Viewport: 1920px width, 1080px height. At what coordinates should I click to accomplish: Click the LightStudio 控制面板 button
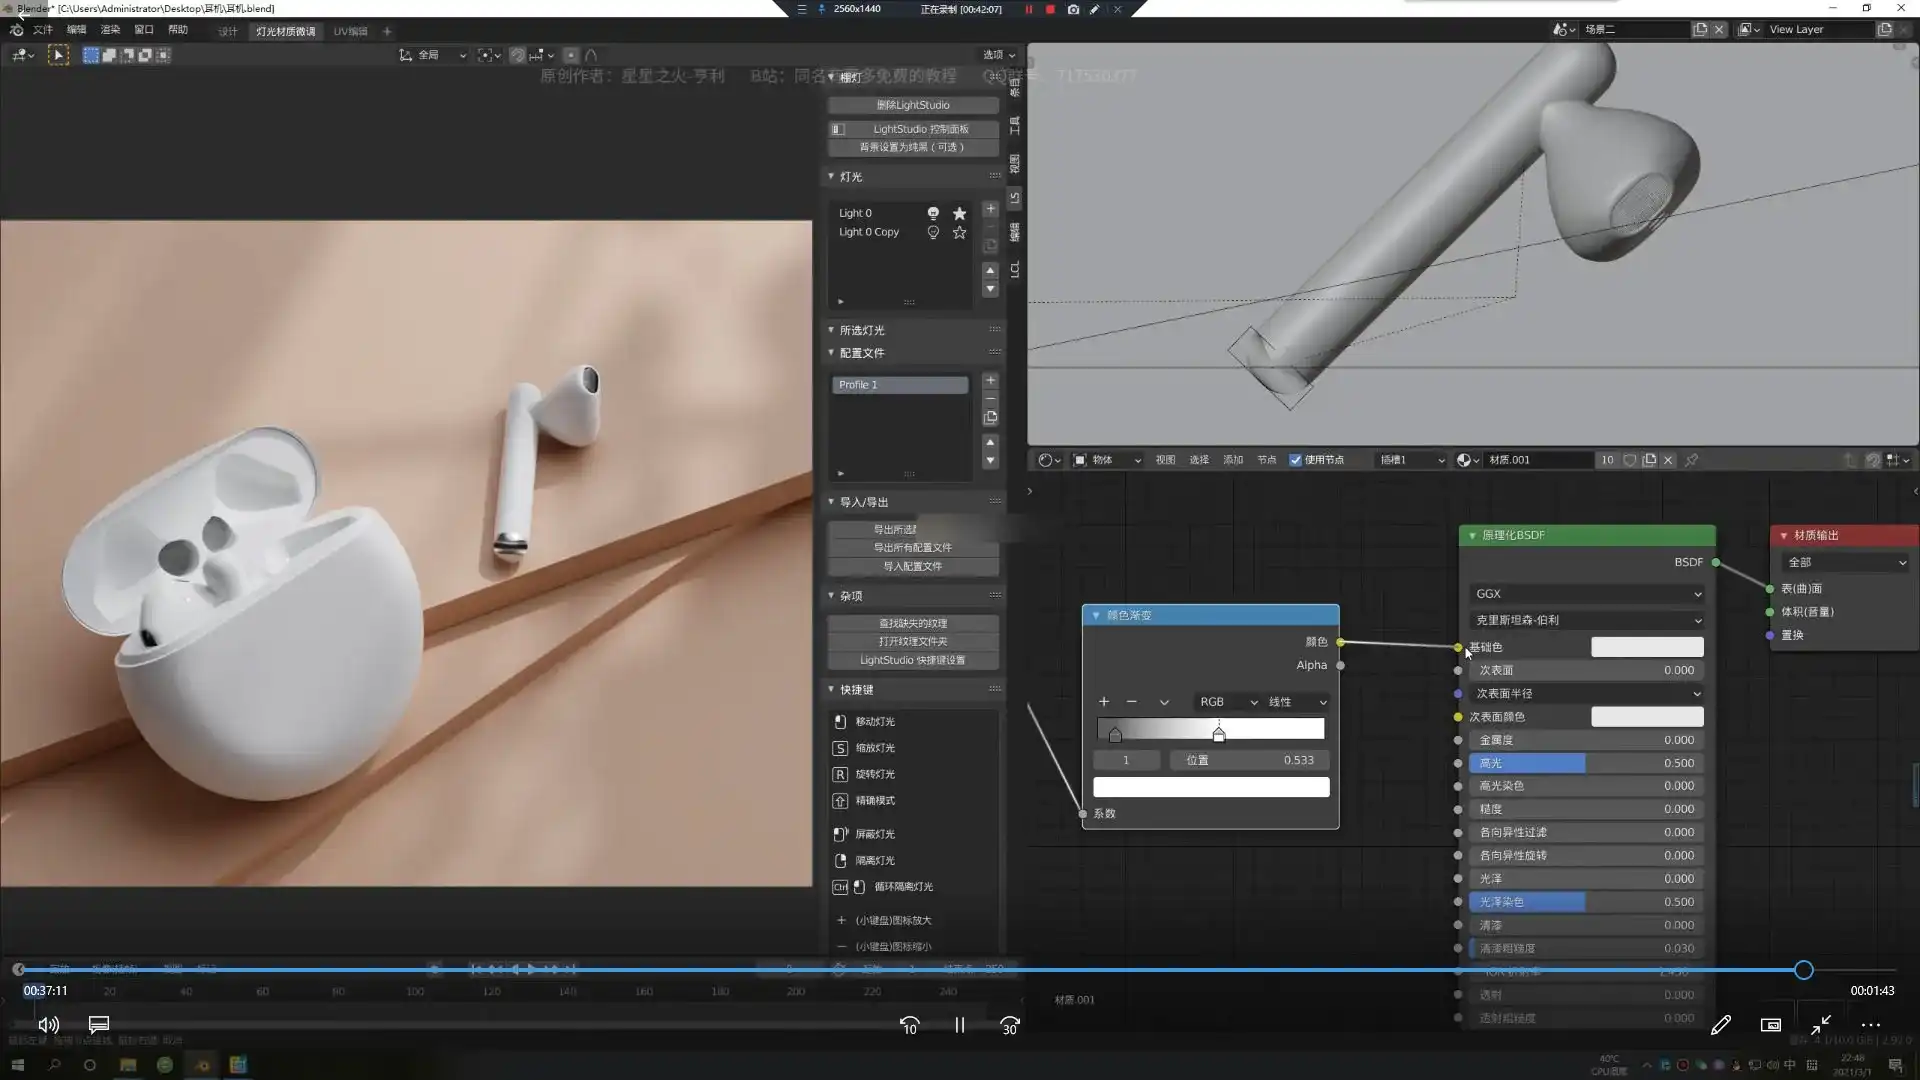coord(912,128)
